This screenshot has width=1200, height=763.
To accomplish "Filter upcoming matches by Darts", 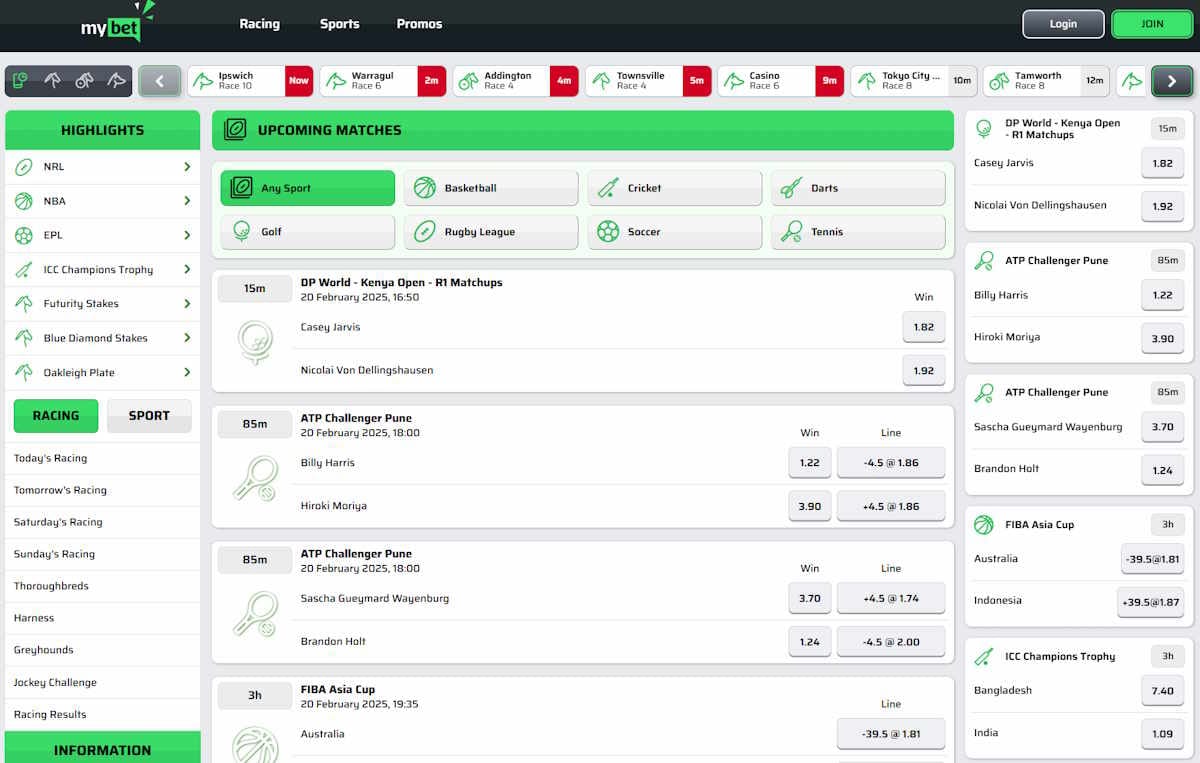I will tap(858, 188).
